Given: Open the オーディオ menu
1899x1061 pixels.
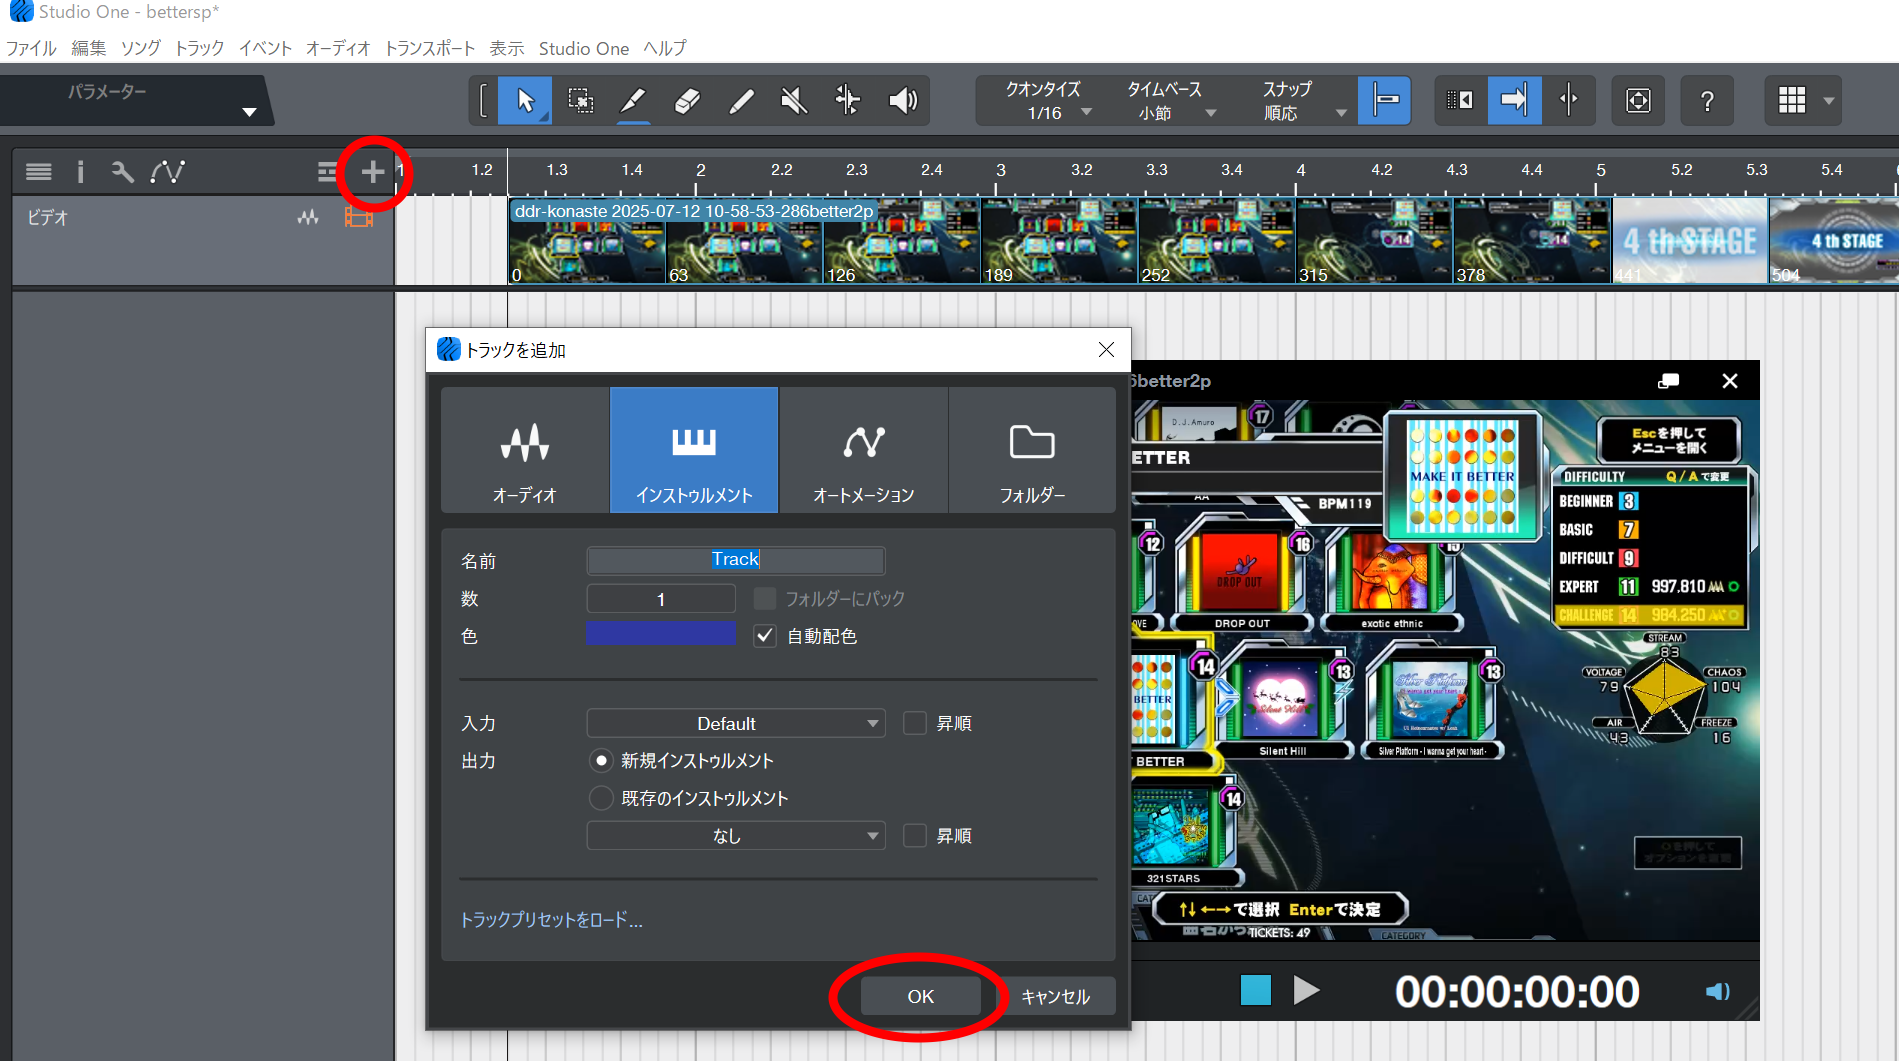Looking at the screenshot, I should tap(338, 48).
